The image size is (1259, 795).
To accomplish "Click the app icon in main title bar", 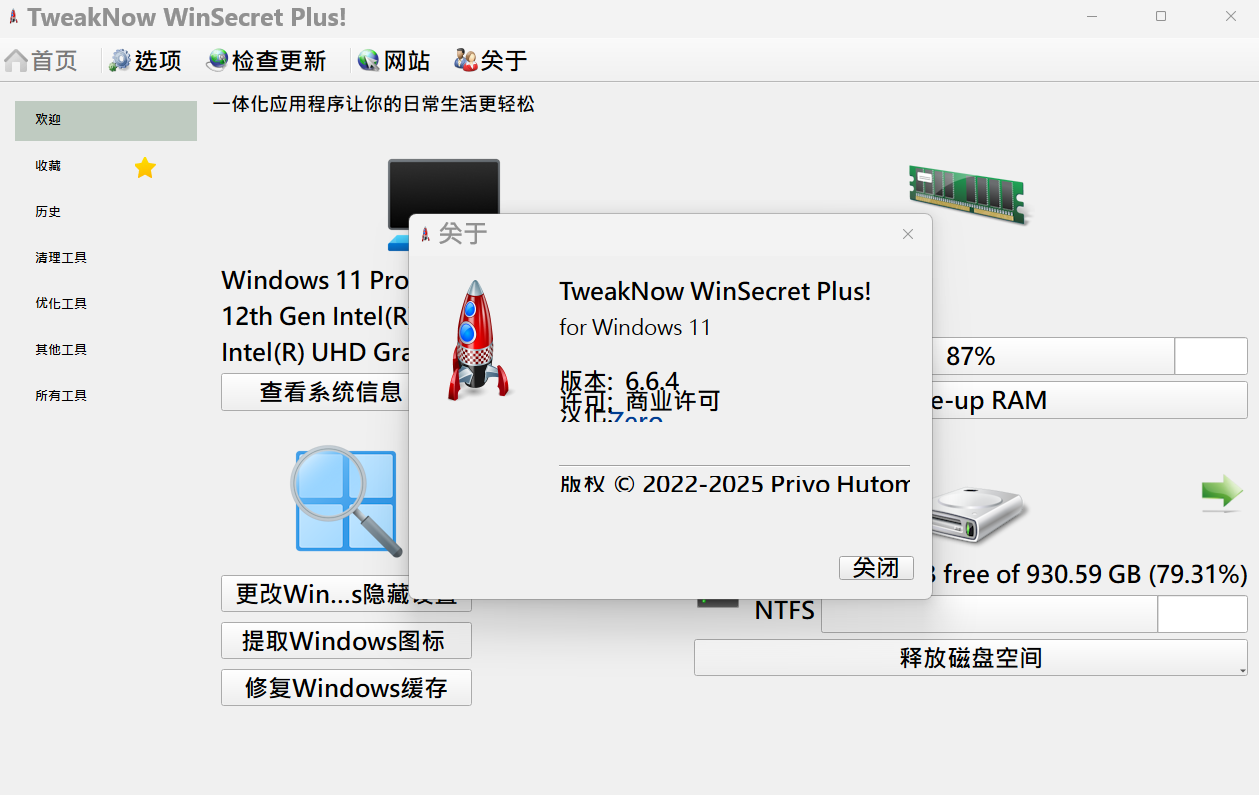I will pos(12,17).
